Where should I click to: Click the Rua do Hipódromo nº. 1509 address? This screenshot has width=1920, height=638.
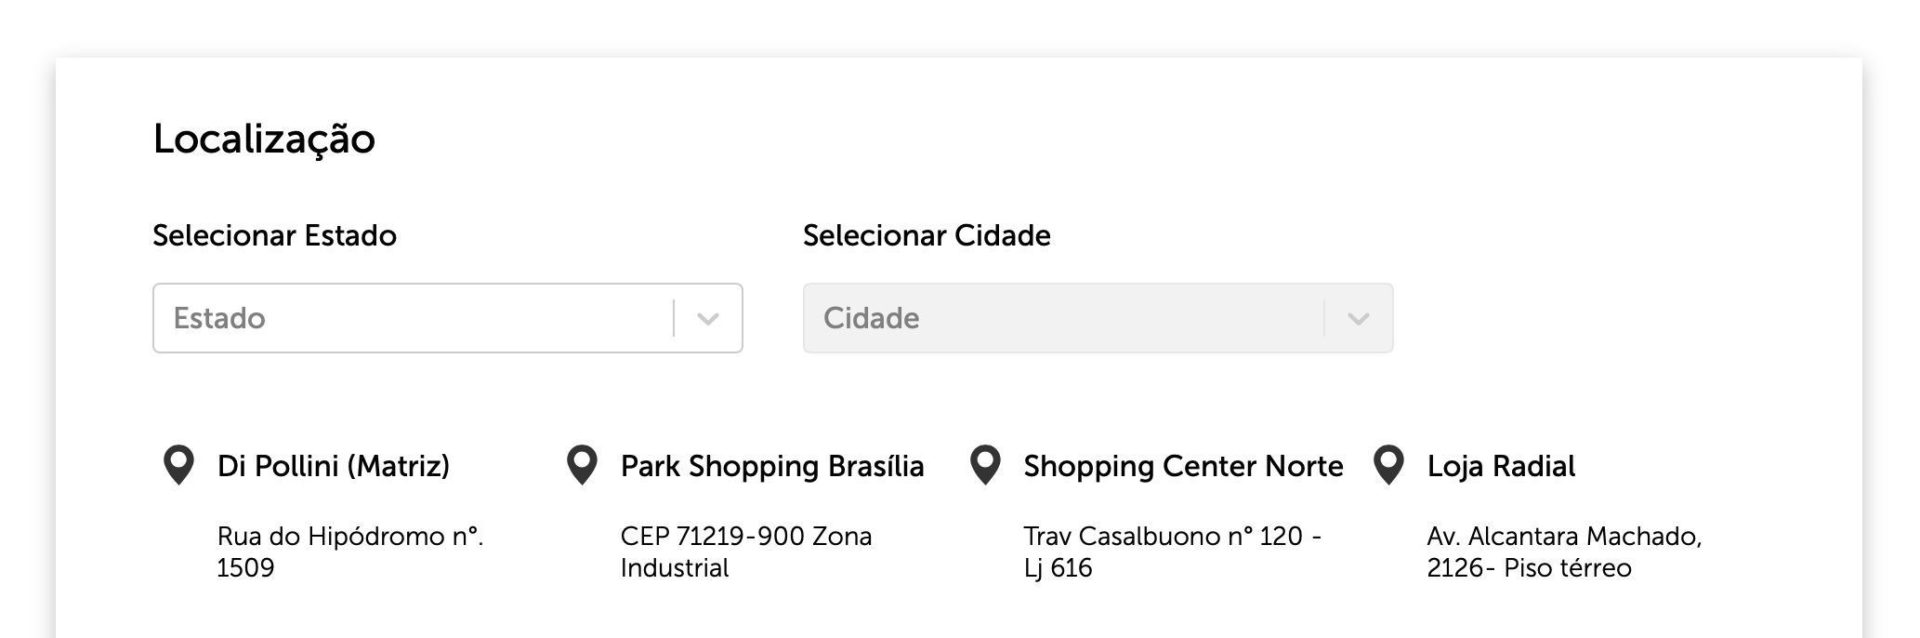coord(350,552)
